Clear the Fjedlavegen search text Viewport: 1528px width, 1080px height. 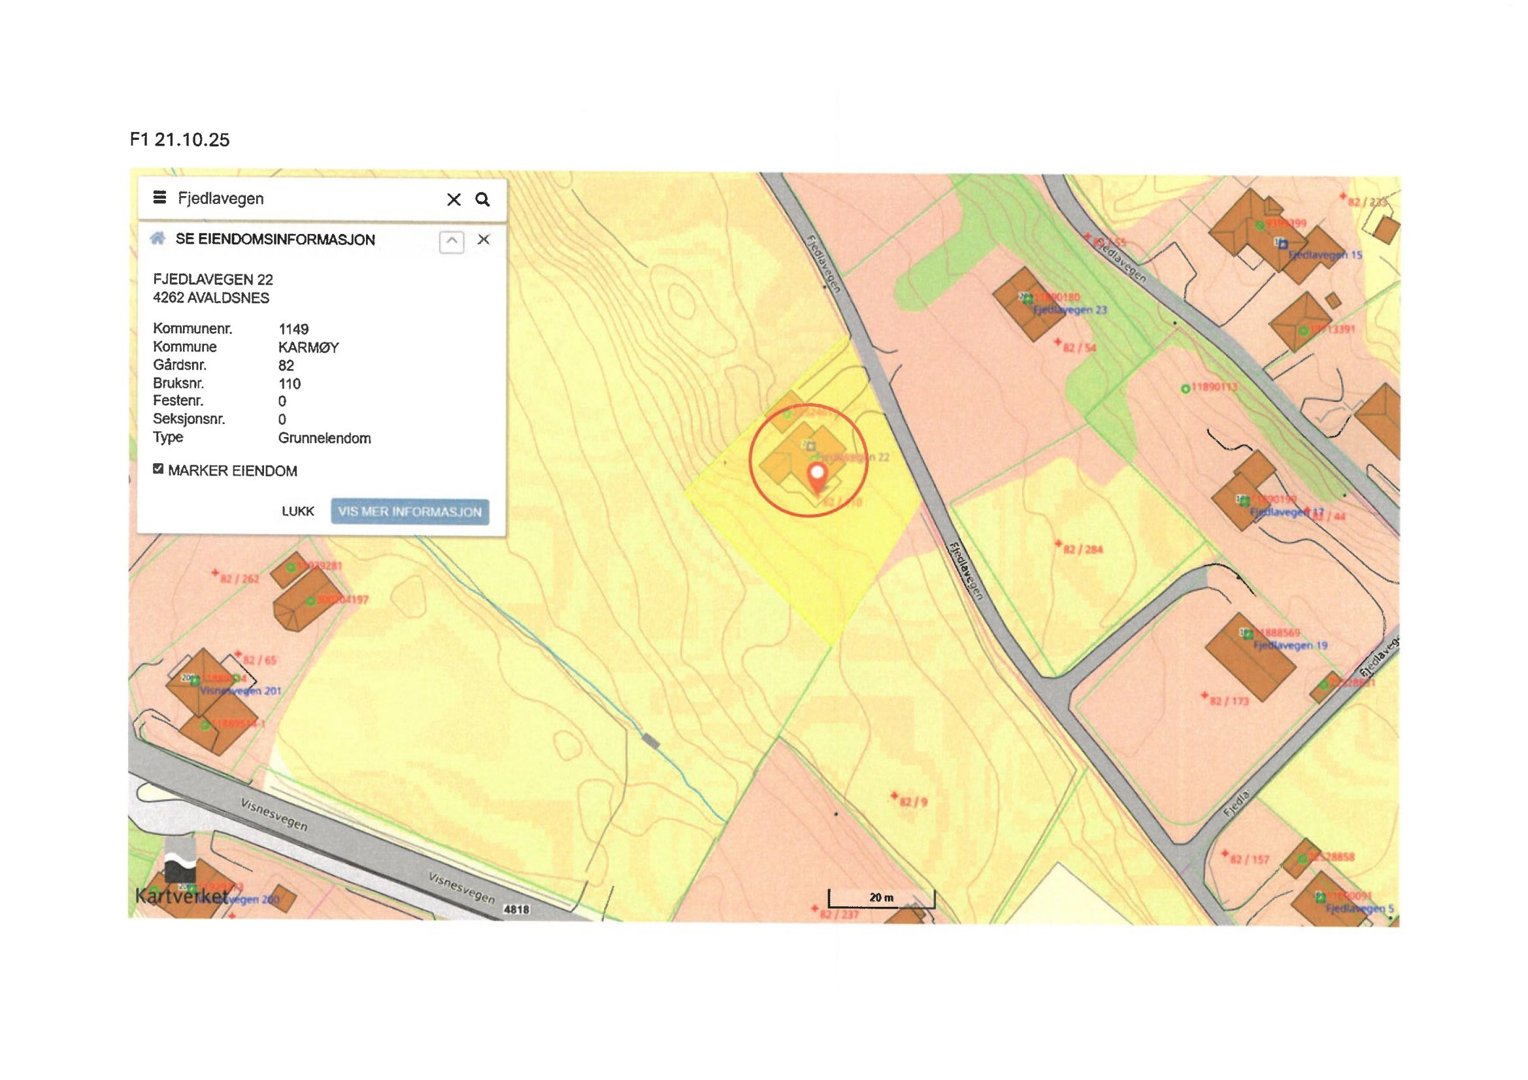[x=453, y=200]
